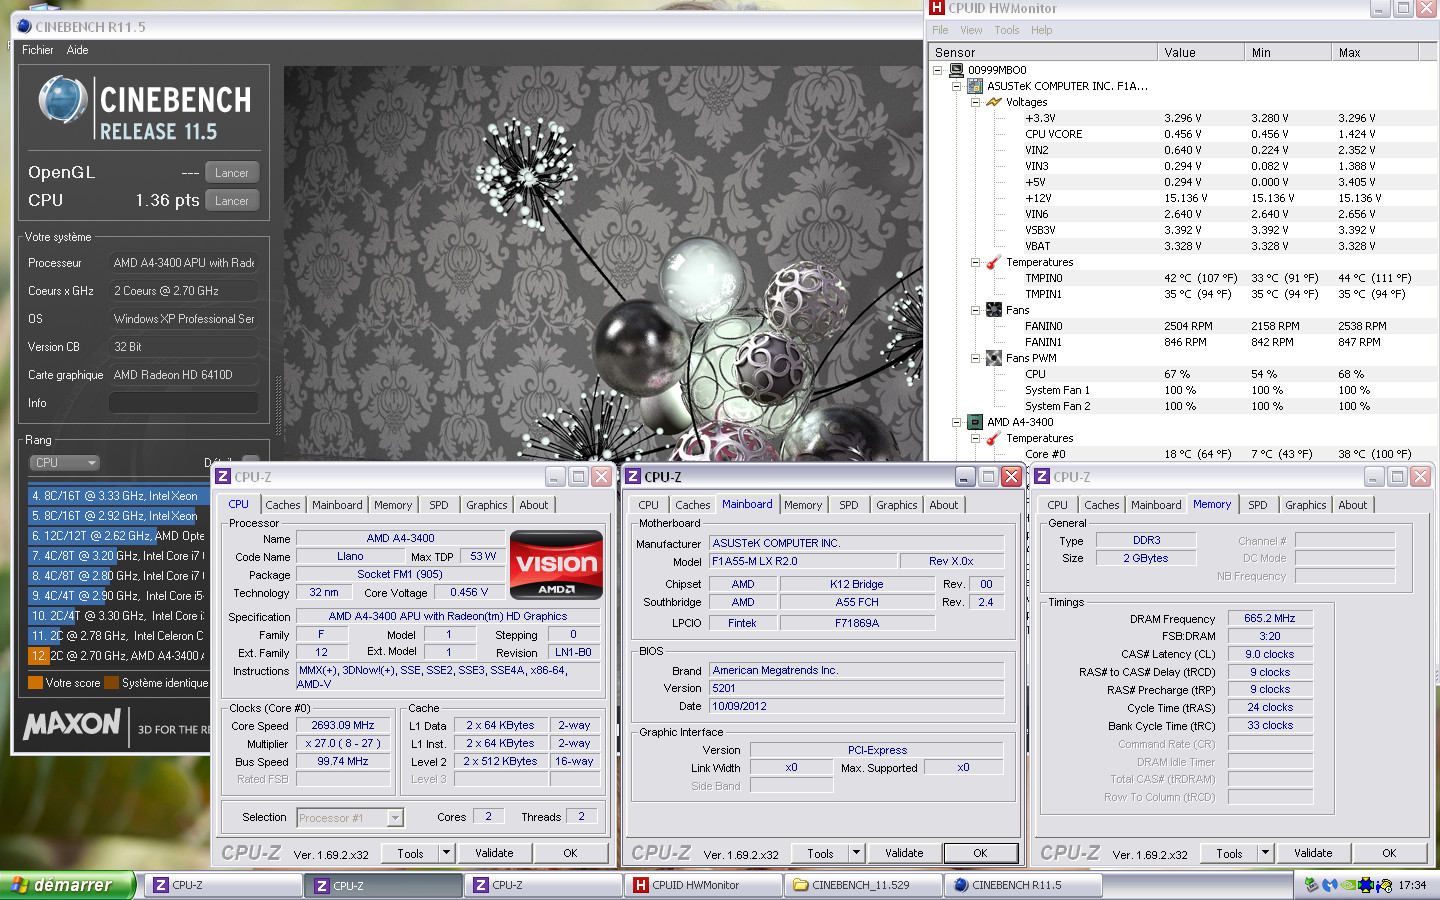The height and width of the screenshot is (900, 1440).
Task: Open the Fichier menu in Cinebench
Action: [38, 50]
